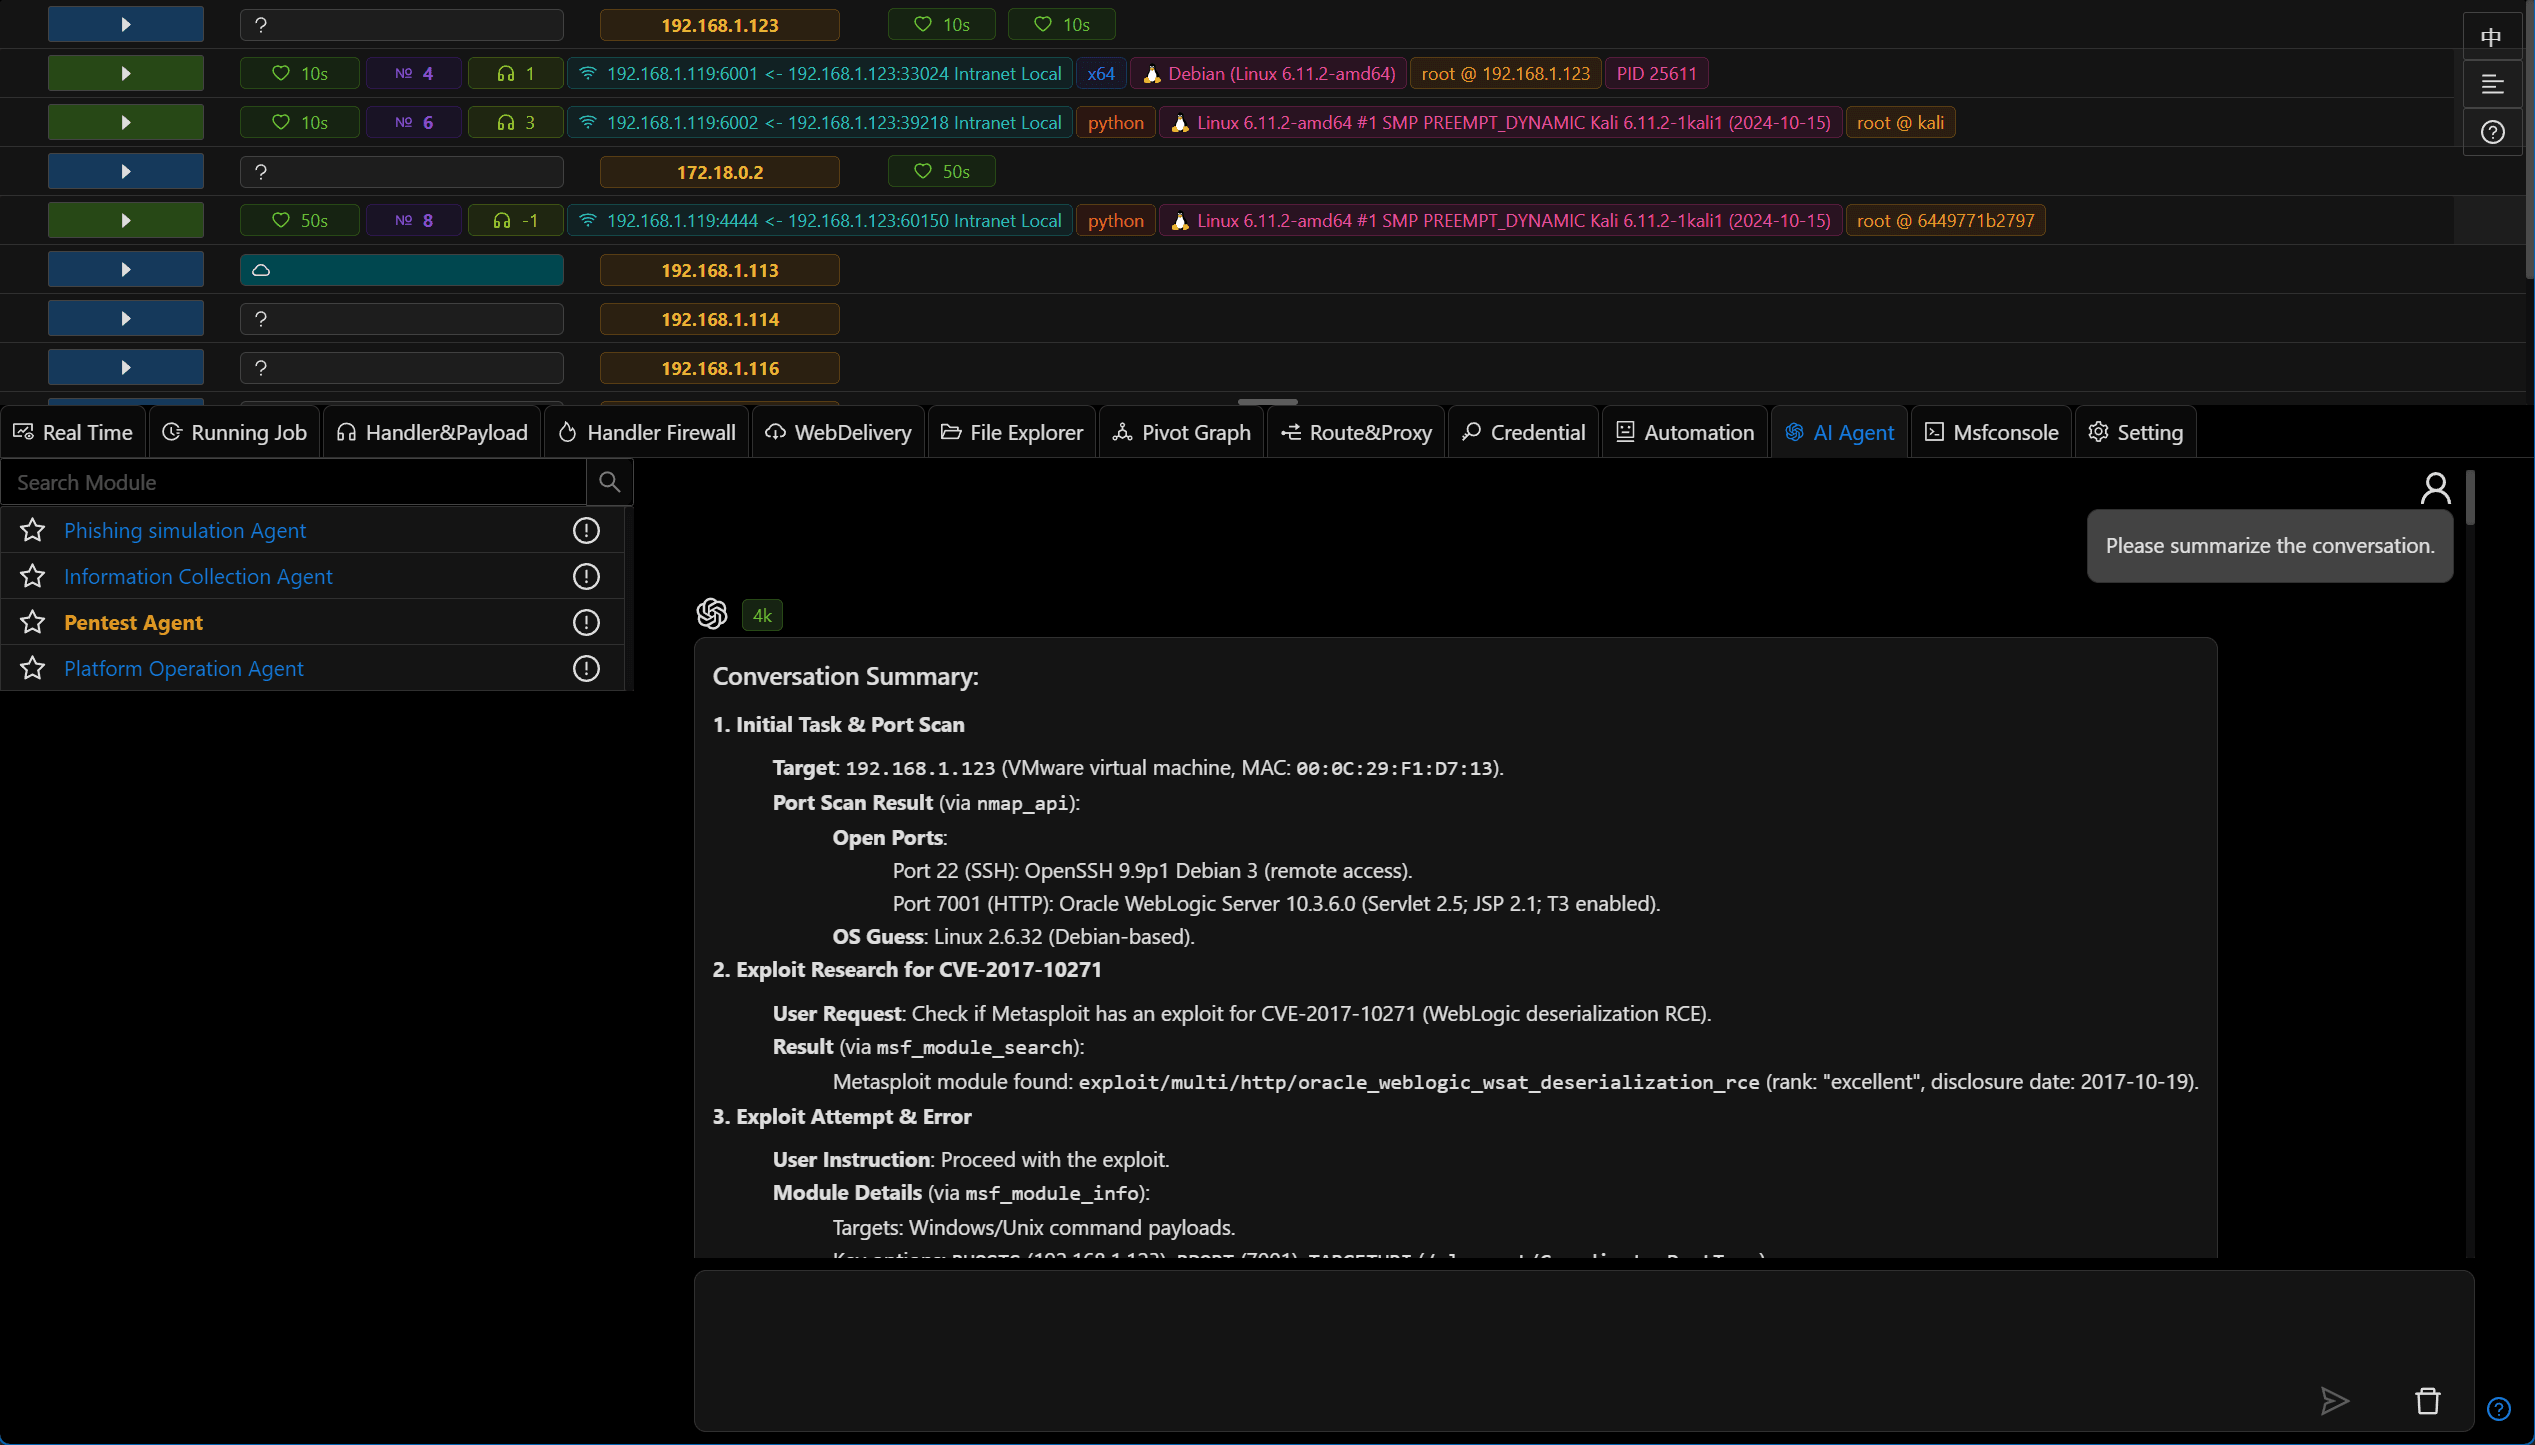Open the Handler&Payload tab

[x=432, y=432]
